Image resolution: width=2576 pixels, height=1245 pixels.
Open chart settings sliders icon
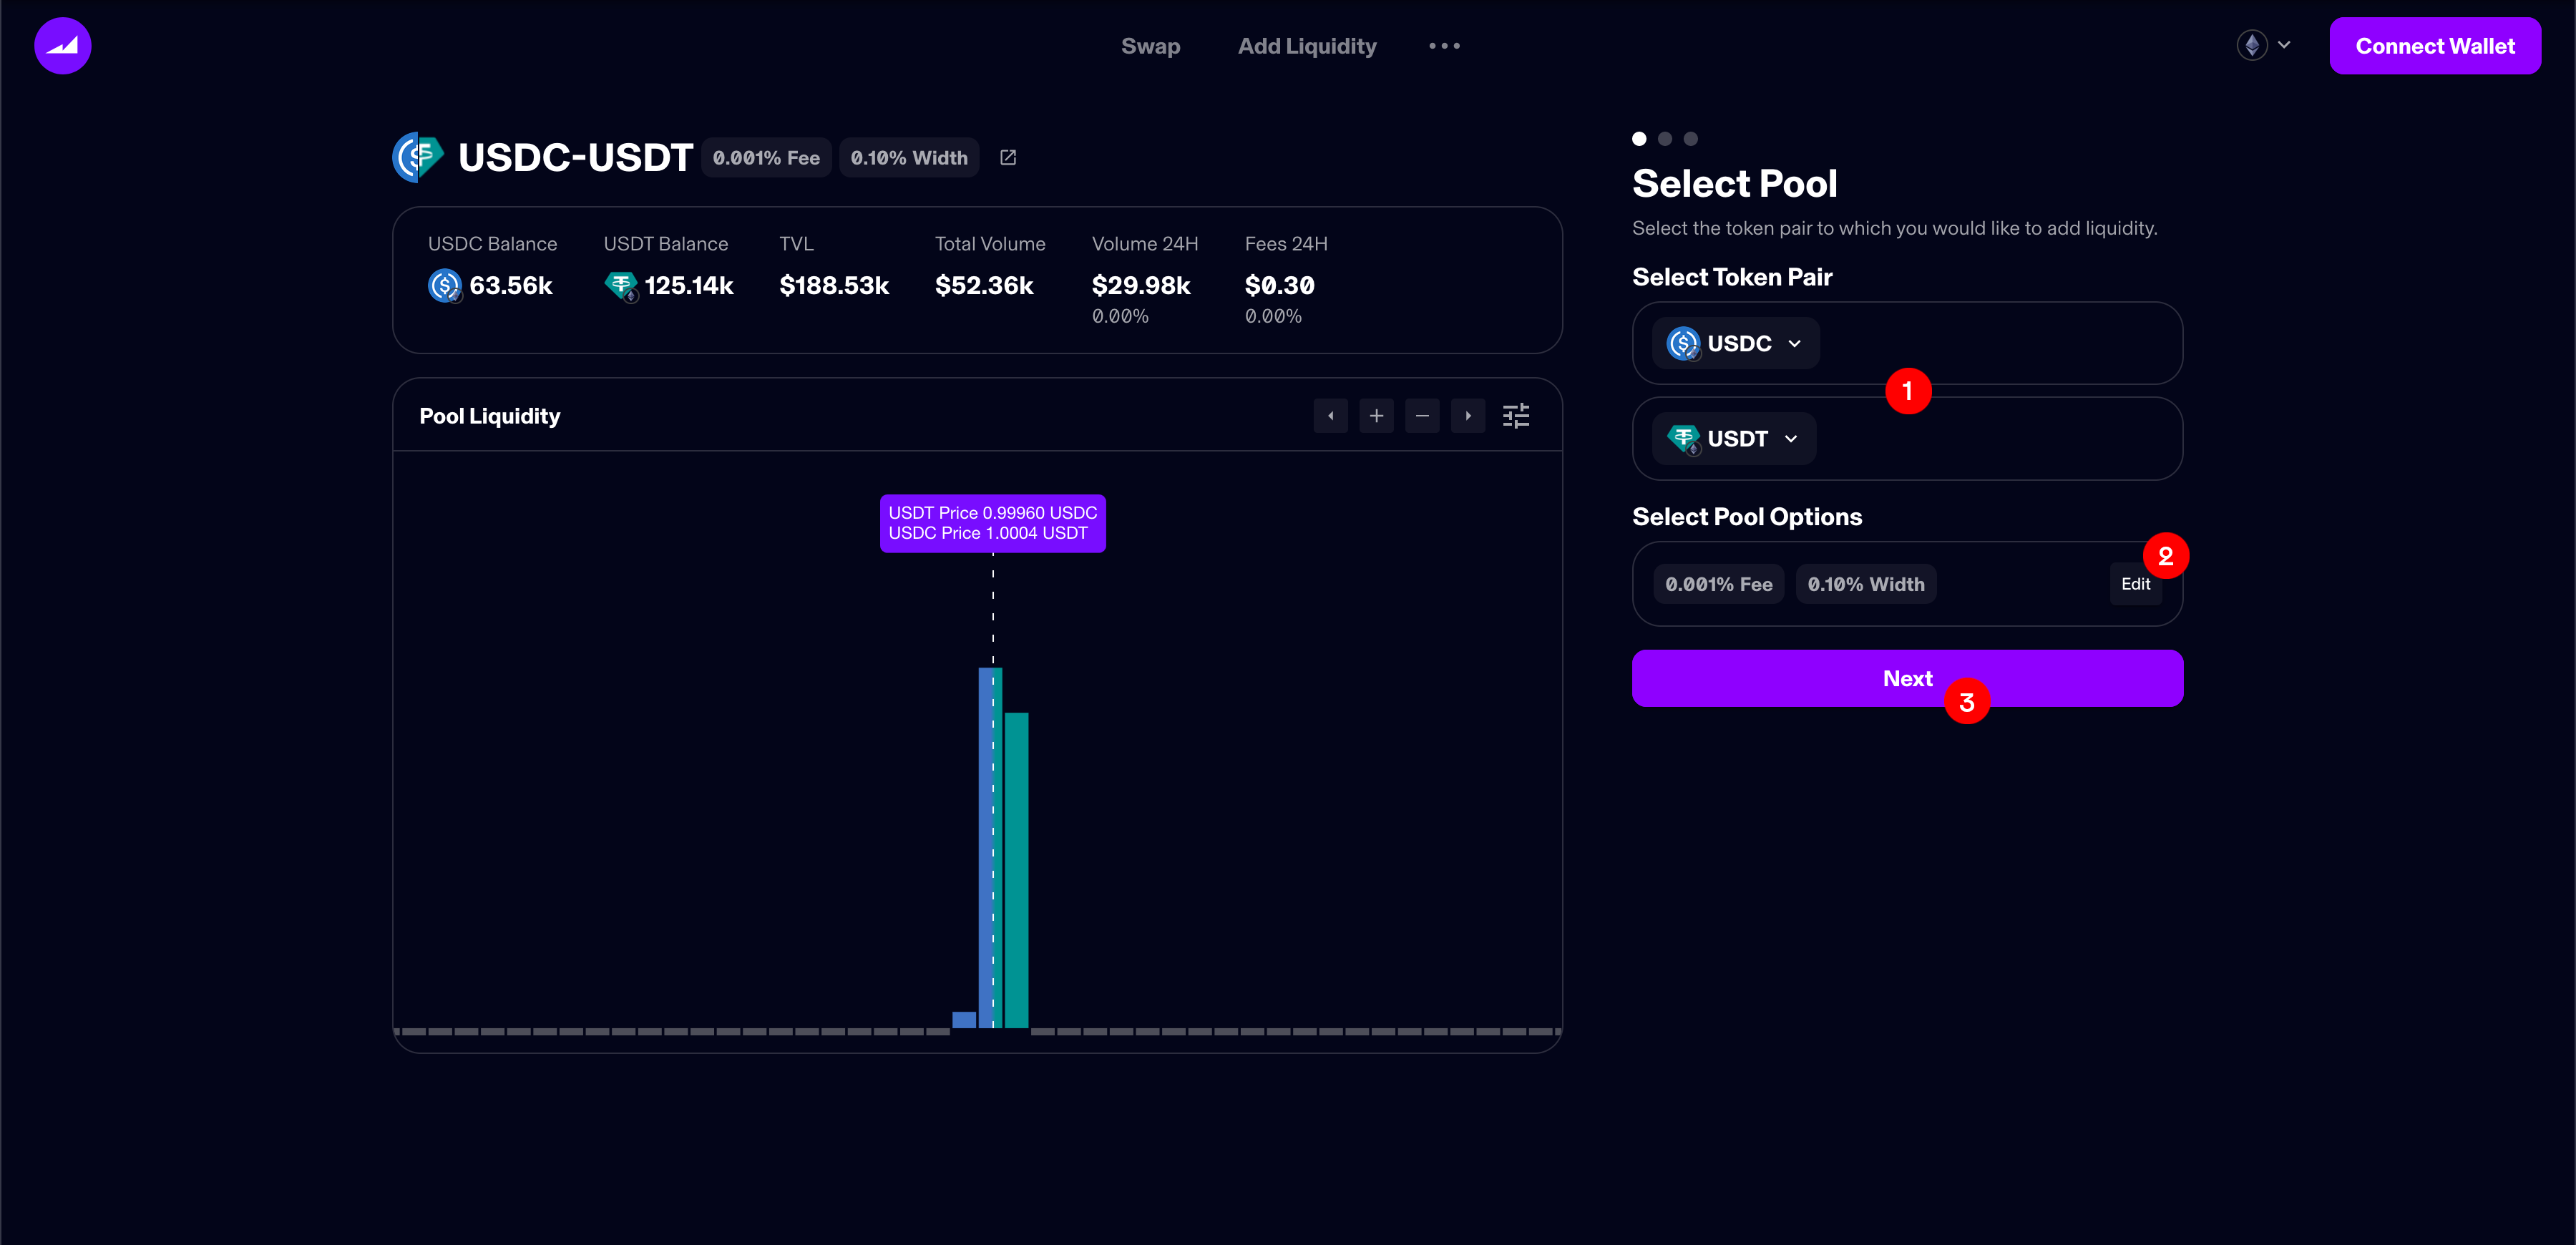click(1516, 416)
